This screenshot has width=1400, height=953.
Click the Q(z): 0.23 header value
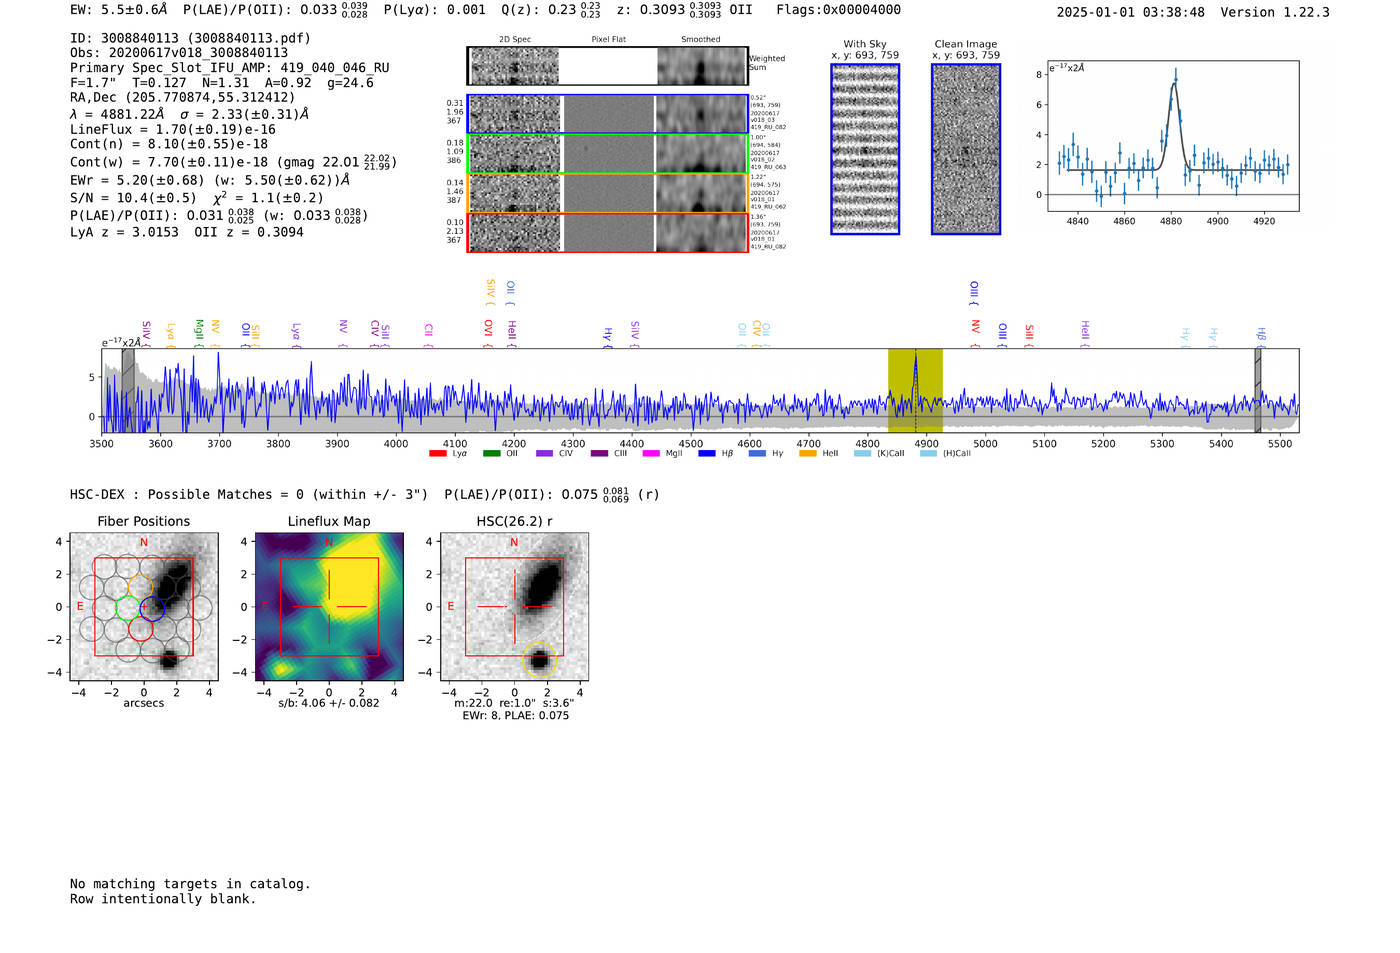tap(552, 10)
